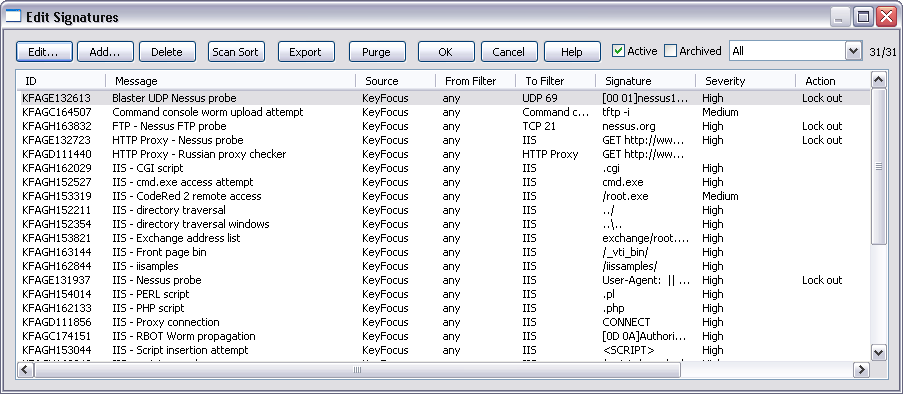
Task: Sort by From Filter column header
Action: [476, 81]
